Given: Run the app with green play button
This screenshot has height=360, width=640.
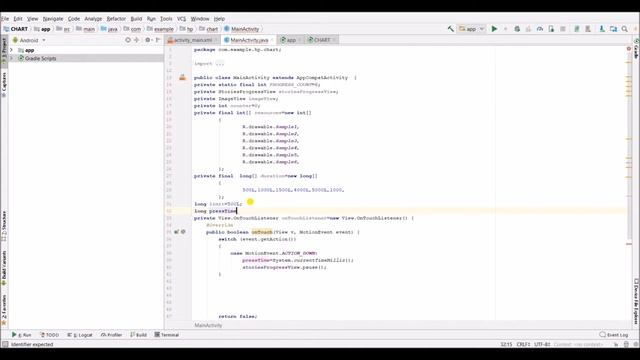Looking at the screenshot, I should point(494,29).
